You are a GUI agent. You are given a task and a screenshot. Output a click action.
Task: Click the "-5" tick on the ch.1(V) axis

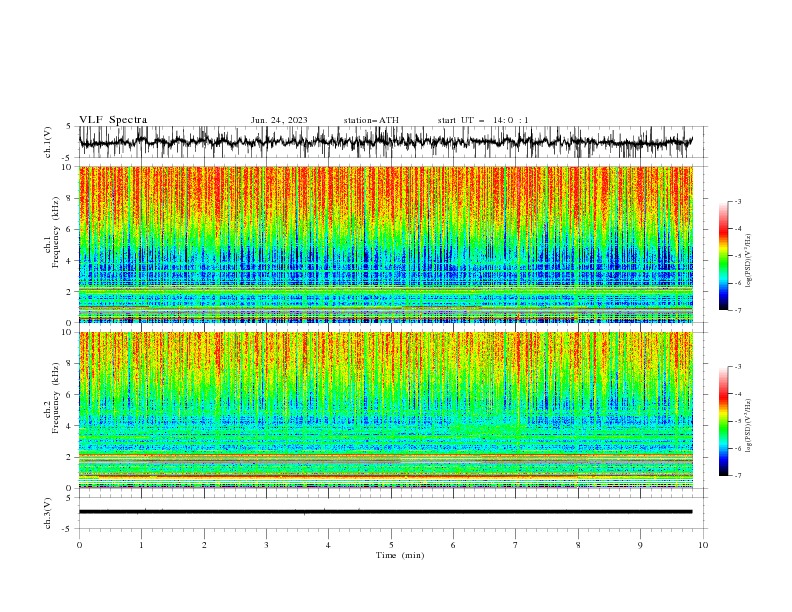pos(68,158)
